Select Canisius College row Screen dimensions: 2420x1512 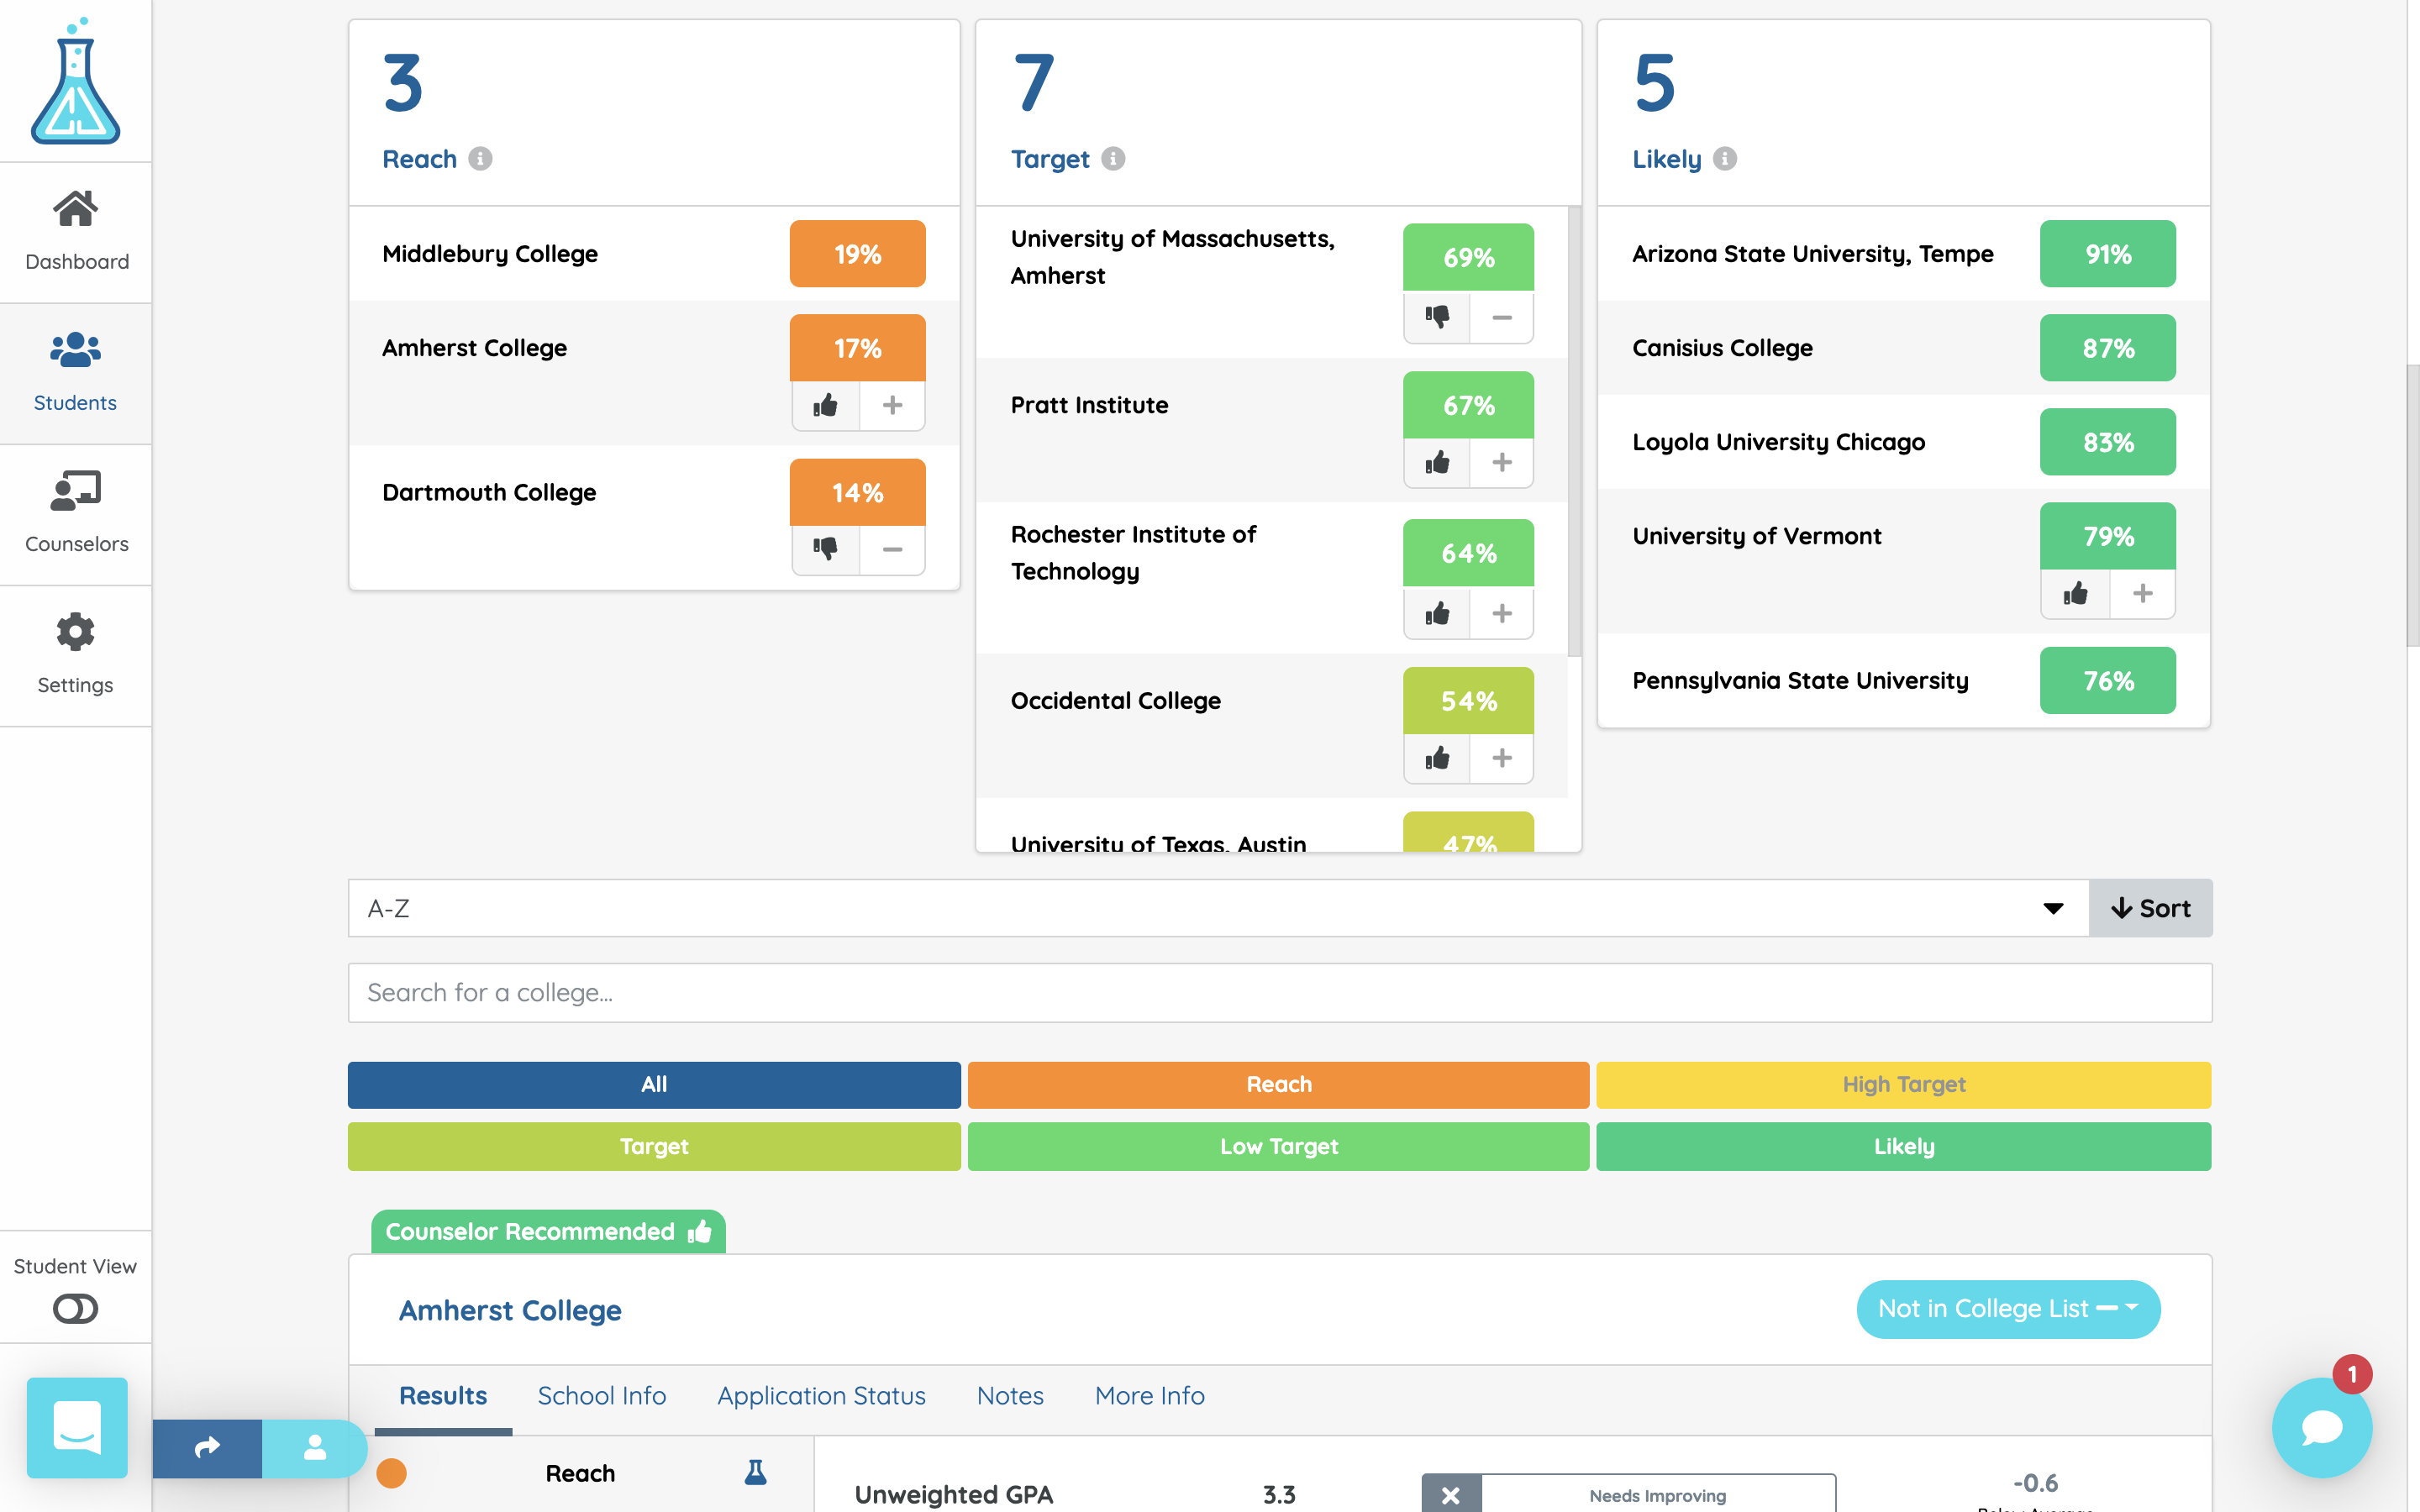(1903, 348)
